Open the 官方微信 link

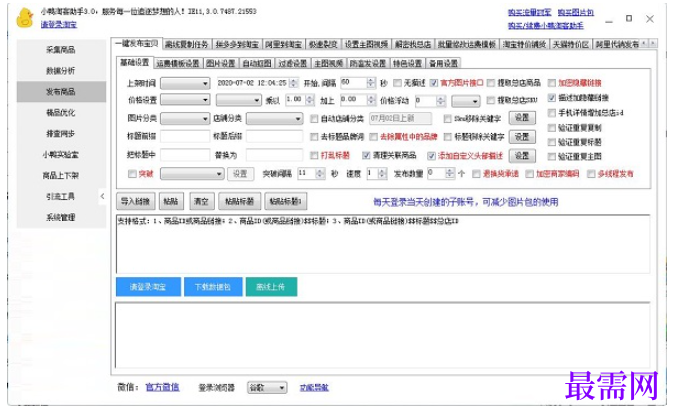point(162,387)
